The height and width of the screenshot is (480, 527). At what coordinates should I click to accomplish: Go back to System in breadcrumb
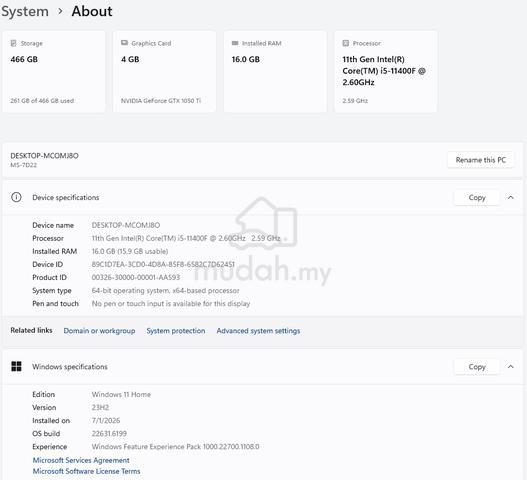(25, 11)
